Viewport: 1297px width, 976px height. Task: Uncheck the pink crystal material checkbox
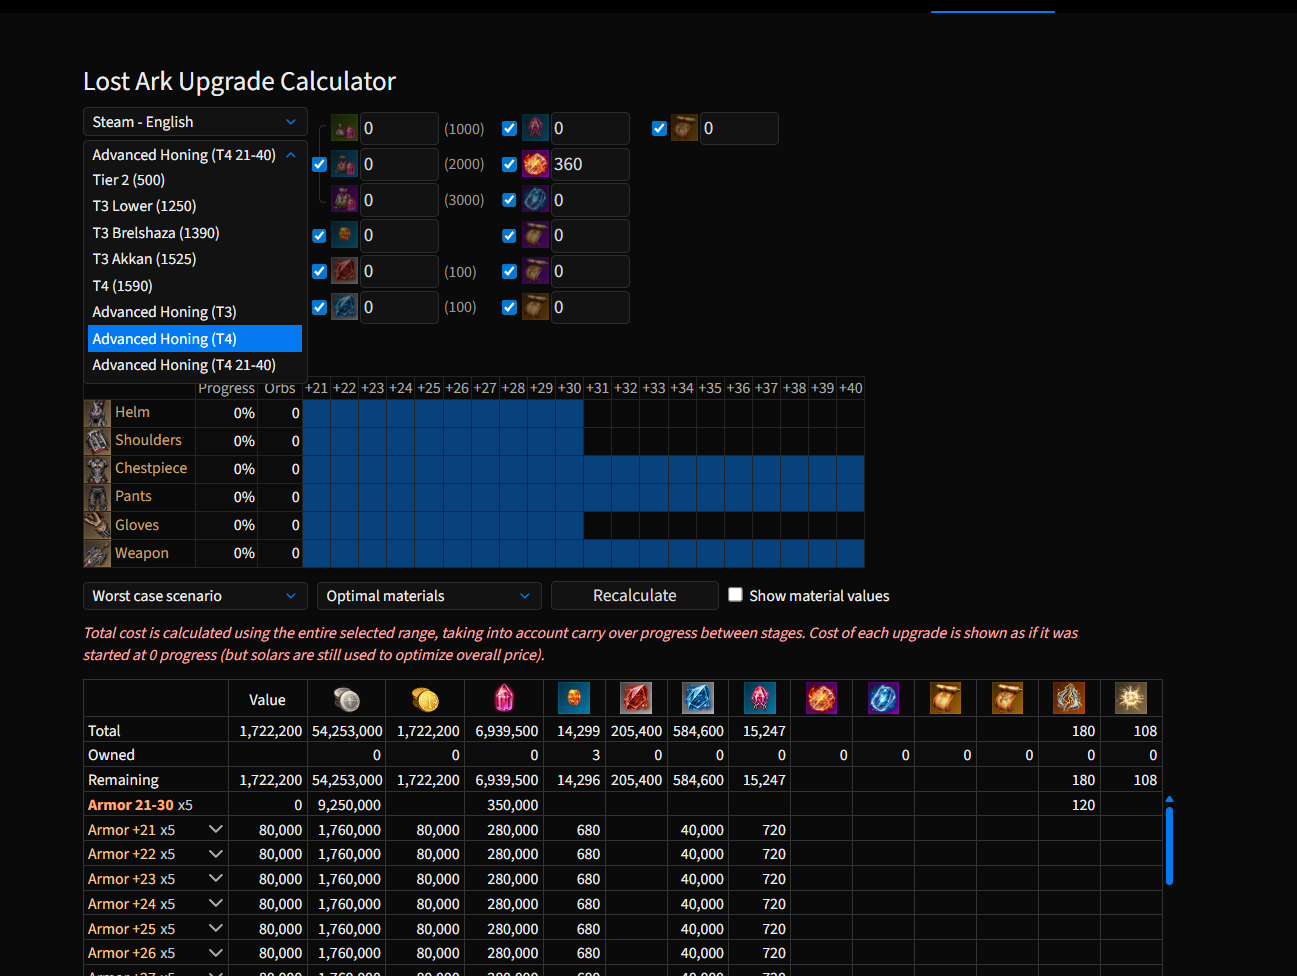tap(509, 128)
